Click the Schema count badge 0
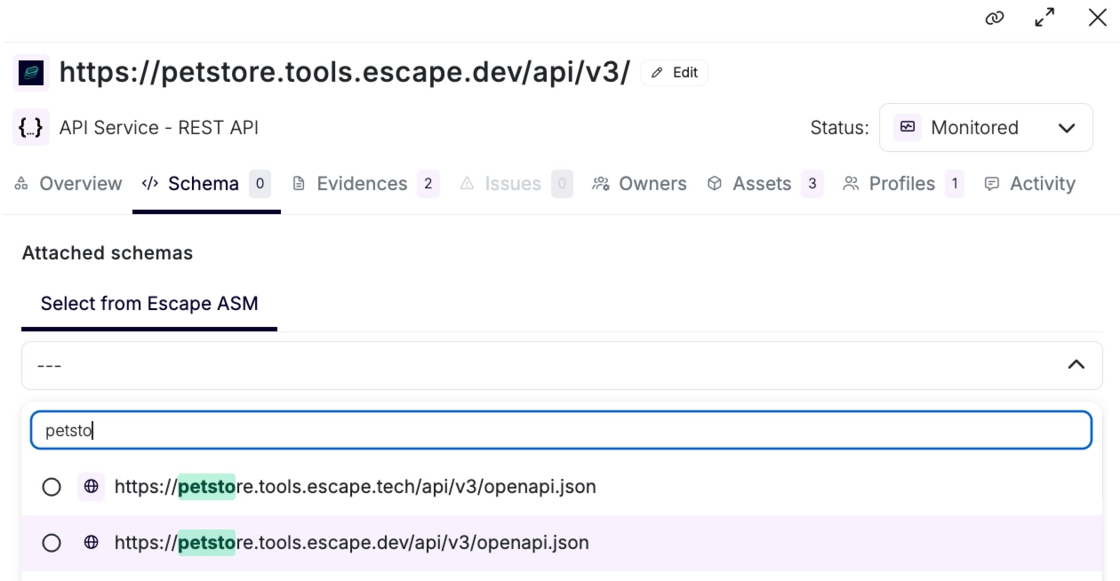 (260, 184)
